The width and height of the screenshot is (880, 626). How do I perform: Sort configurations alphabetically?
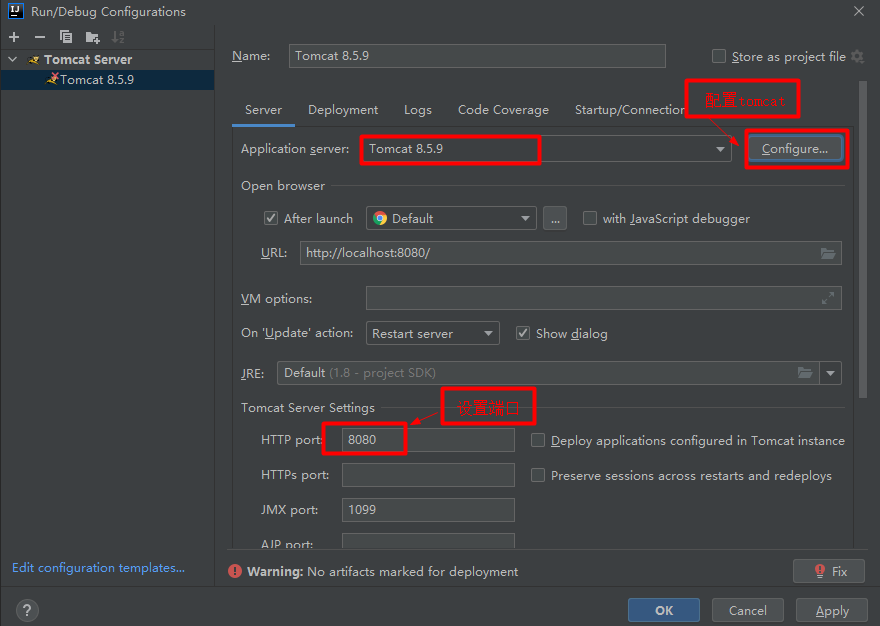point(118,37)
